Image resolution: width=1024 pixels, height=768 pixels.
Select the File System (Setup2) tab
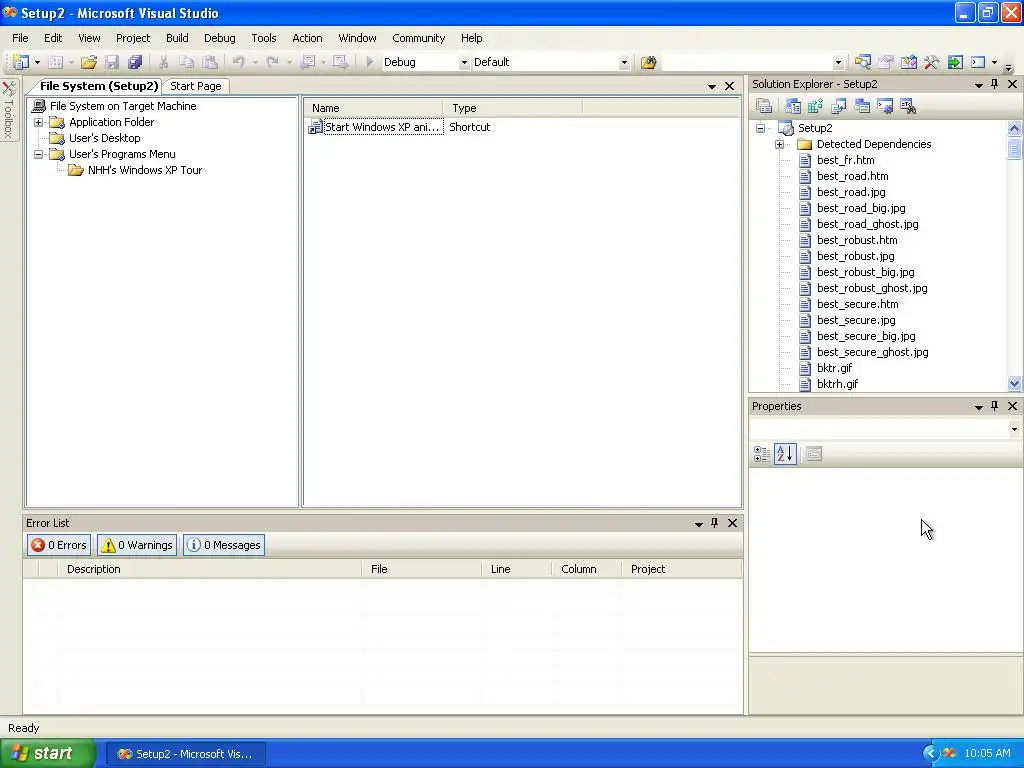click(98, 86)
